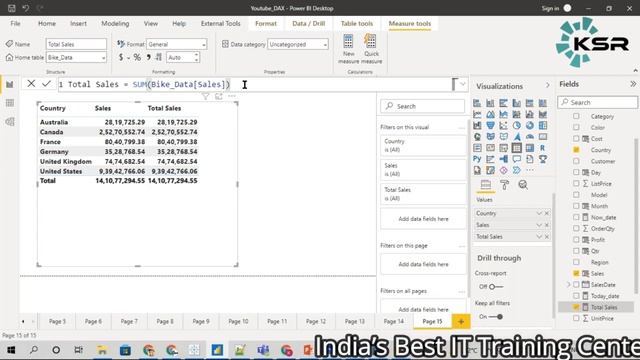Open the Format dropdown showing General

(177, 44)
